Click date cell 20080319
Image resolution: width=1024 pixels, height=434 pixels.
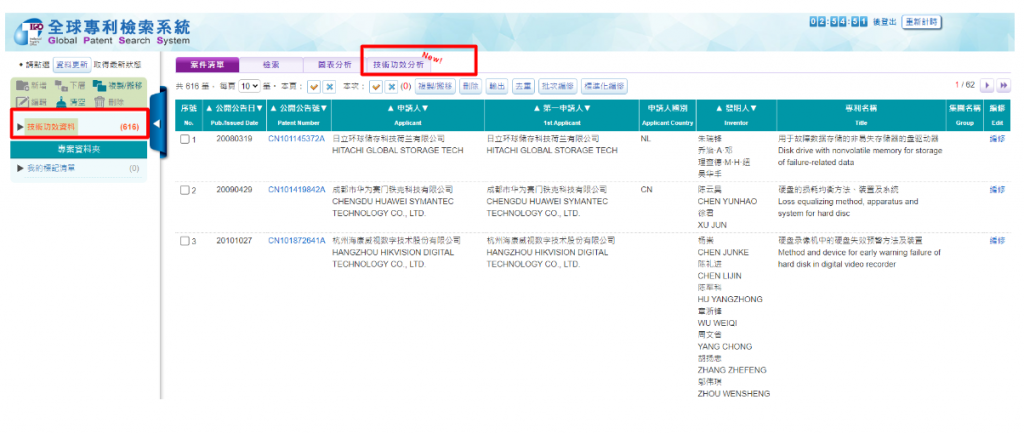pyautogui.click(x=232, y=139)
